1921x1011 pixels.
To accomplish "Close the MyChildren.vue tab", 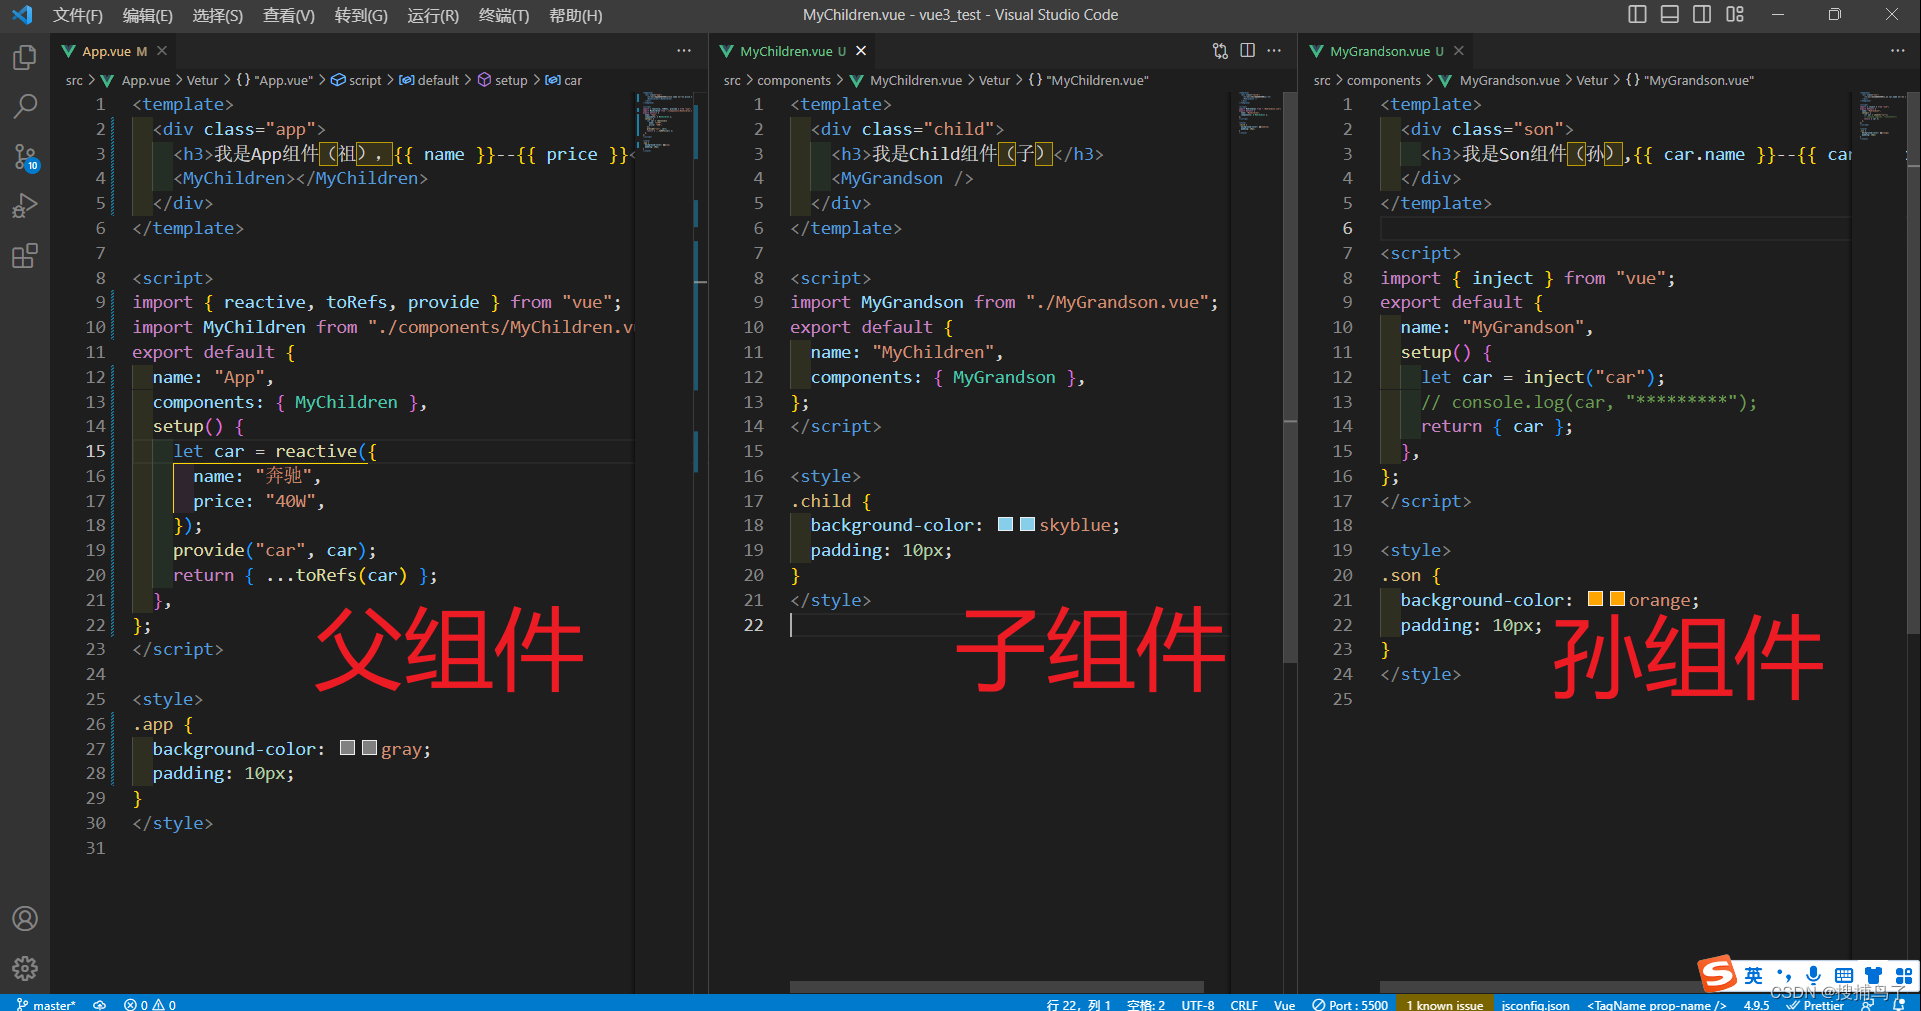I will point(861,51).
